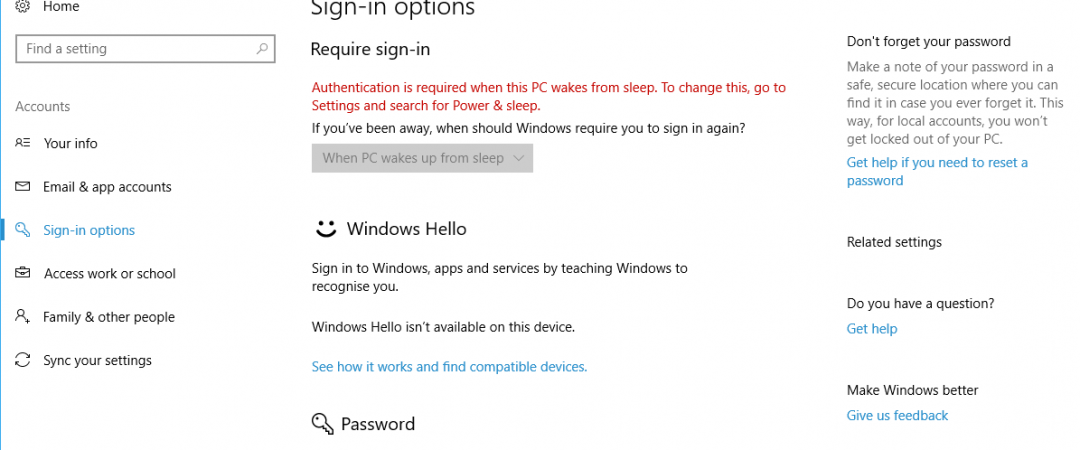Open 'See how it works and find compatible devices' link
This screenshot has width=1080, height=450.
point(449,367)
